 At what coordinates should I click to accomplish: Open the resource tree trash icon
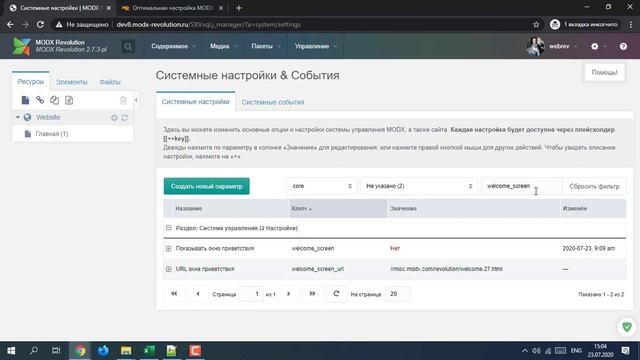point(123,100)
